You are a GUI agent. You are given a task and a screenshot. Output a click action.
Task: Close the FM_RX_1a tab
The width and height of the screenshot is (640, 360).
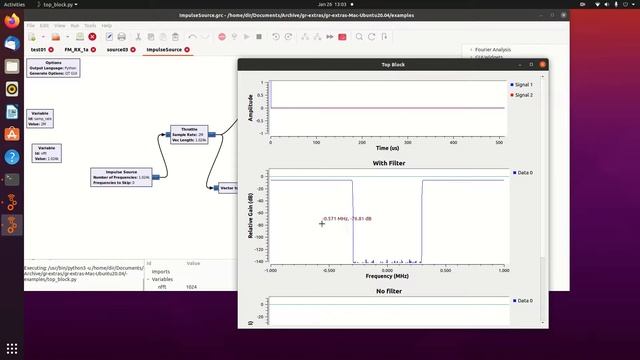(93, 49)
